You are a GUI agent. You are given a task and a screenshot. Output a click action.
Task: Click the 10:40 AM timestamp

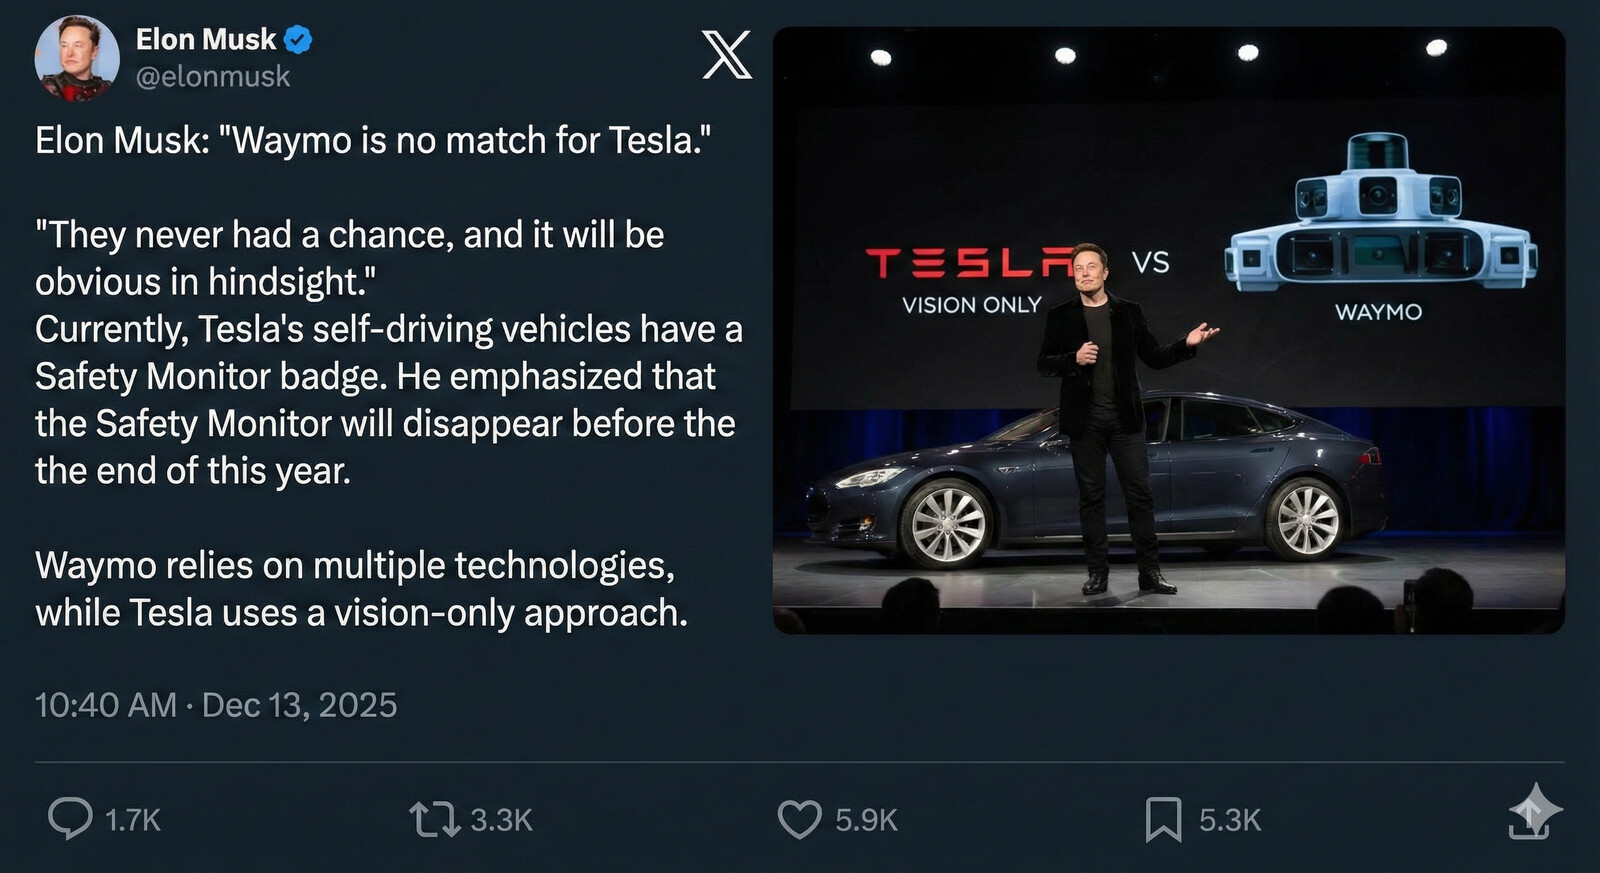105,705
